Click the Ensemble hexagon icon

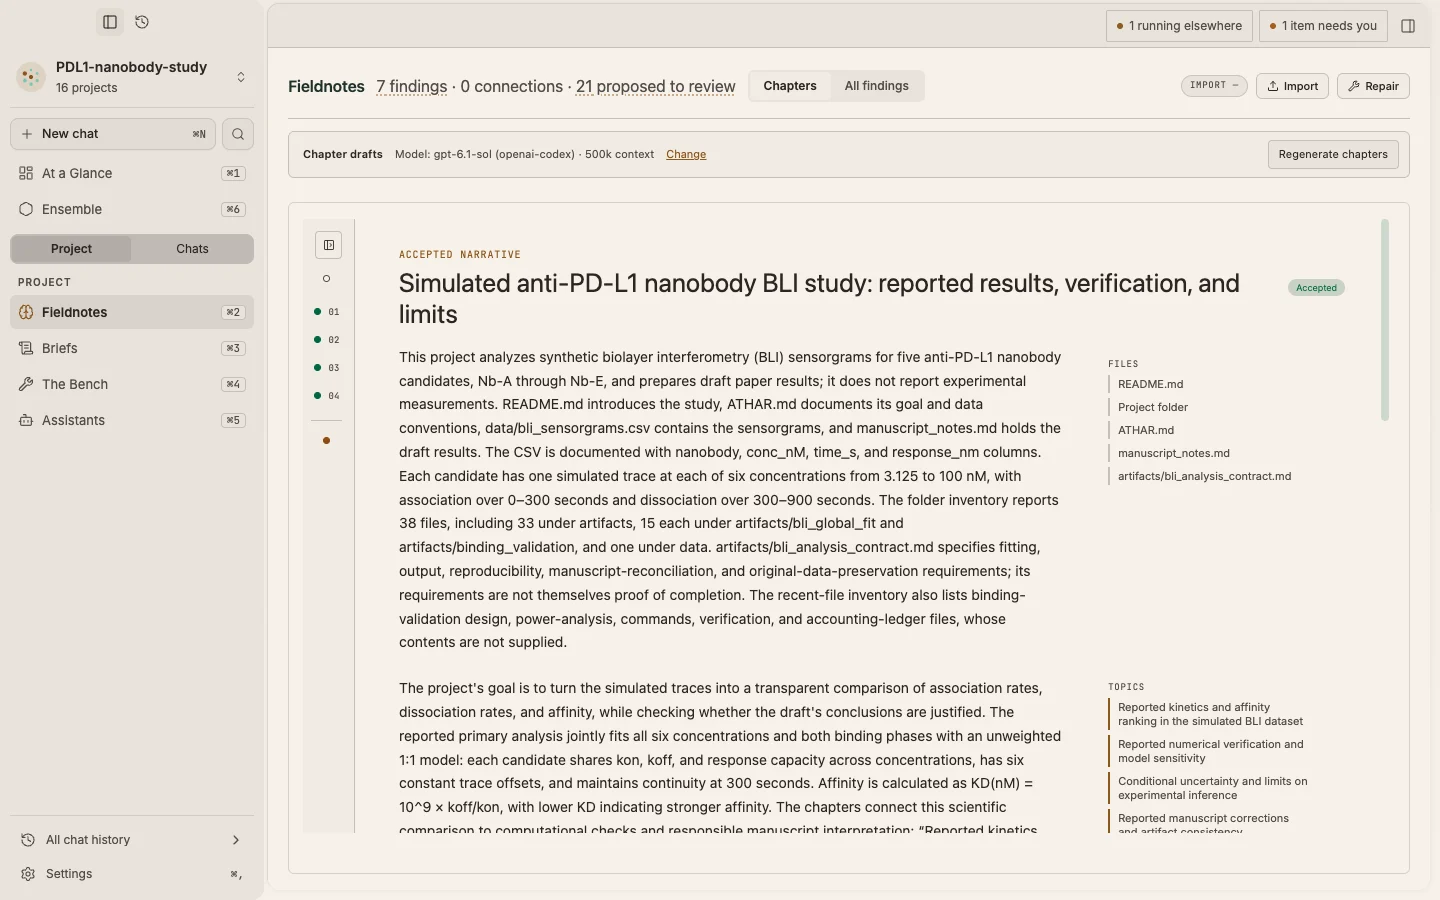tap(26, 209)
